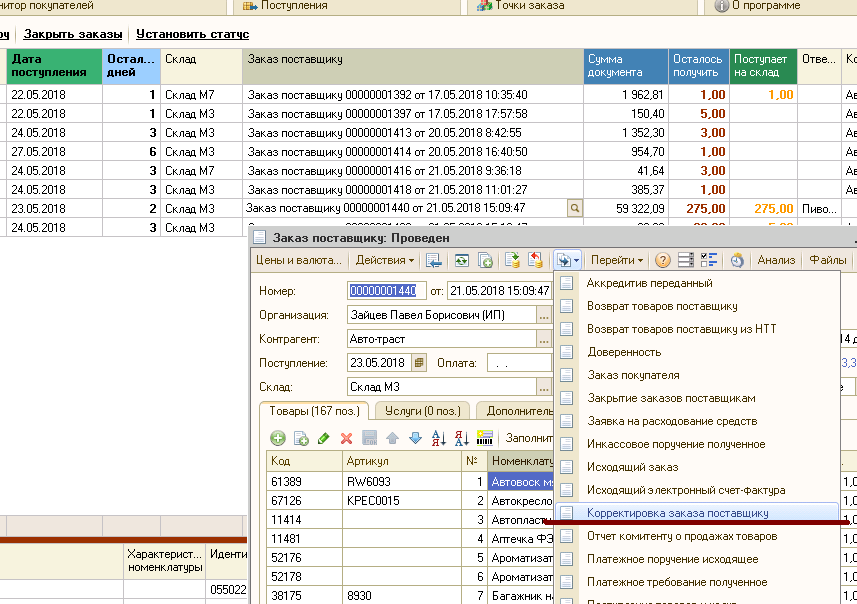Image resolution: width=857 pixels, height=604 pixels.
Task: Click the magnifier in order 1440 cell
Action: click(x=574, y=208)
